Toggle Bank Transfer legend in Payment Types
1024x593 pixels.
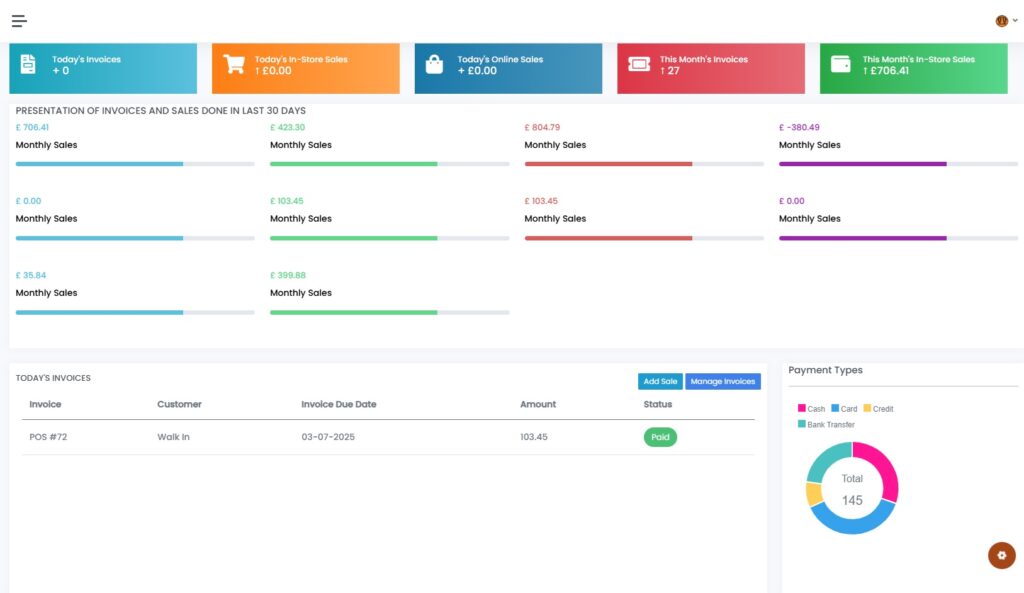(825, 425)
